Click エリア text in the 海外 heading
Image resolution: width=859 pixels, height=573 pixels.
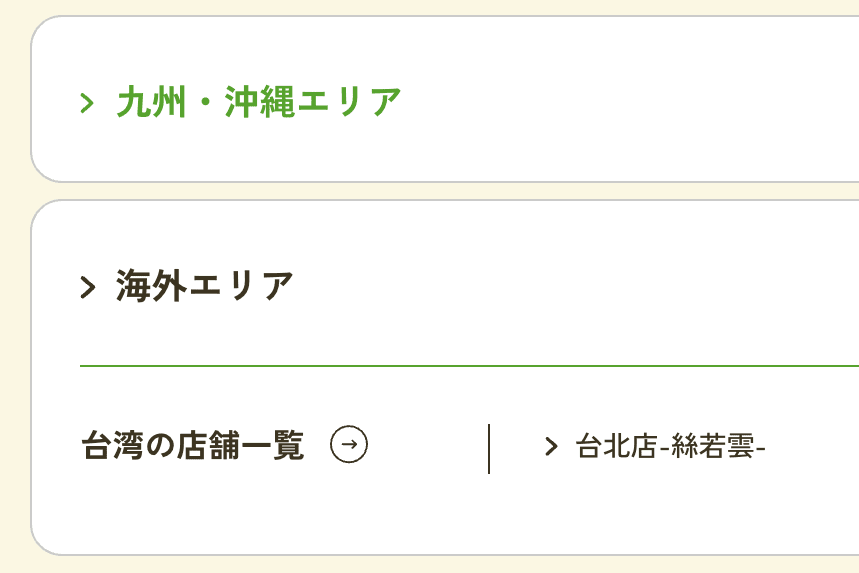click(241, 286)
